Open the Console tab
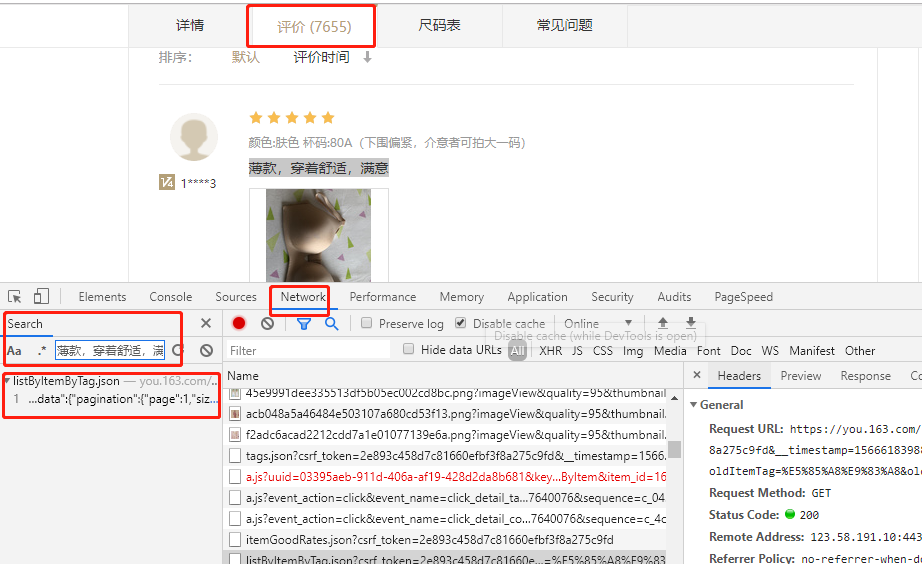 [171, 297]
